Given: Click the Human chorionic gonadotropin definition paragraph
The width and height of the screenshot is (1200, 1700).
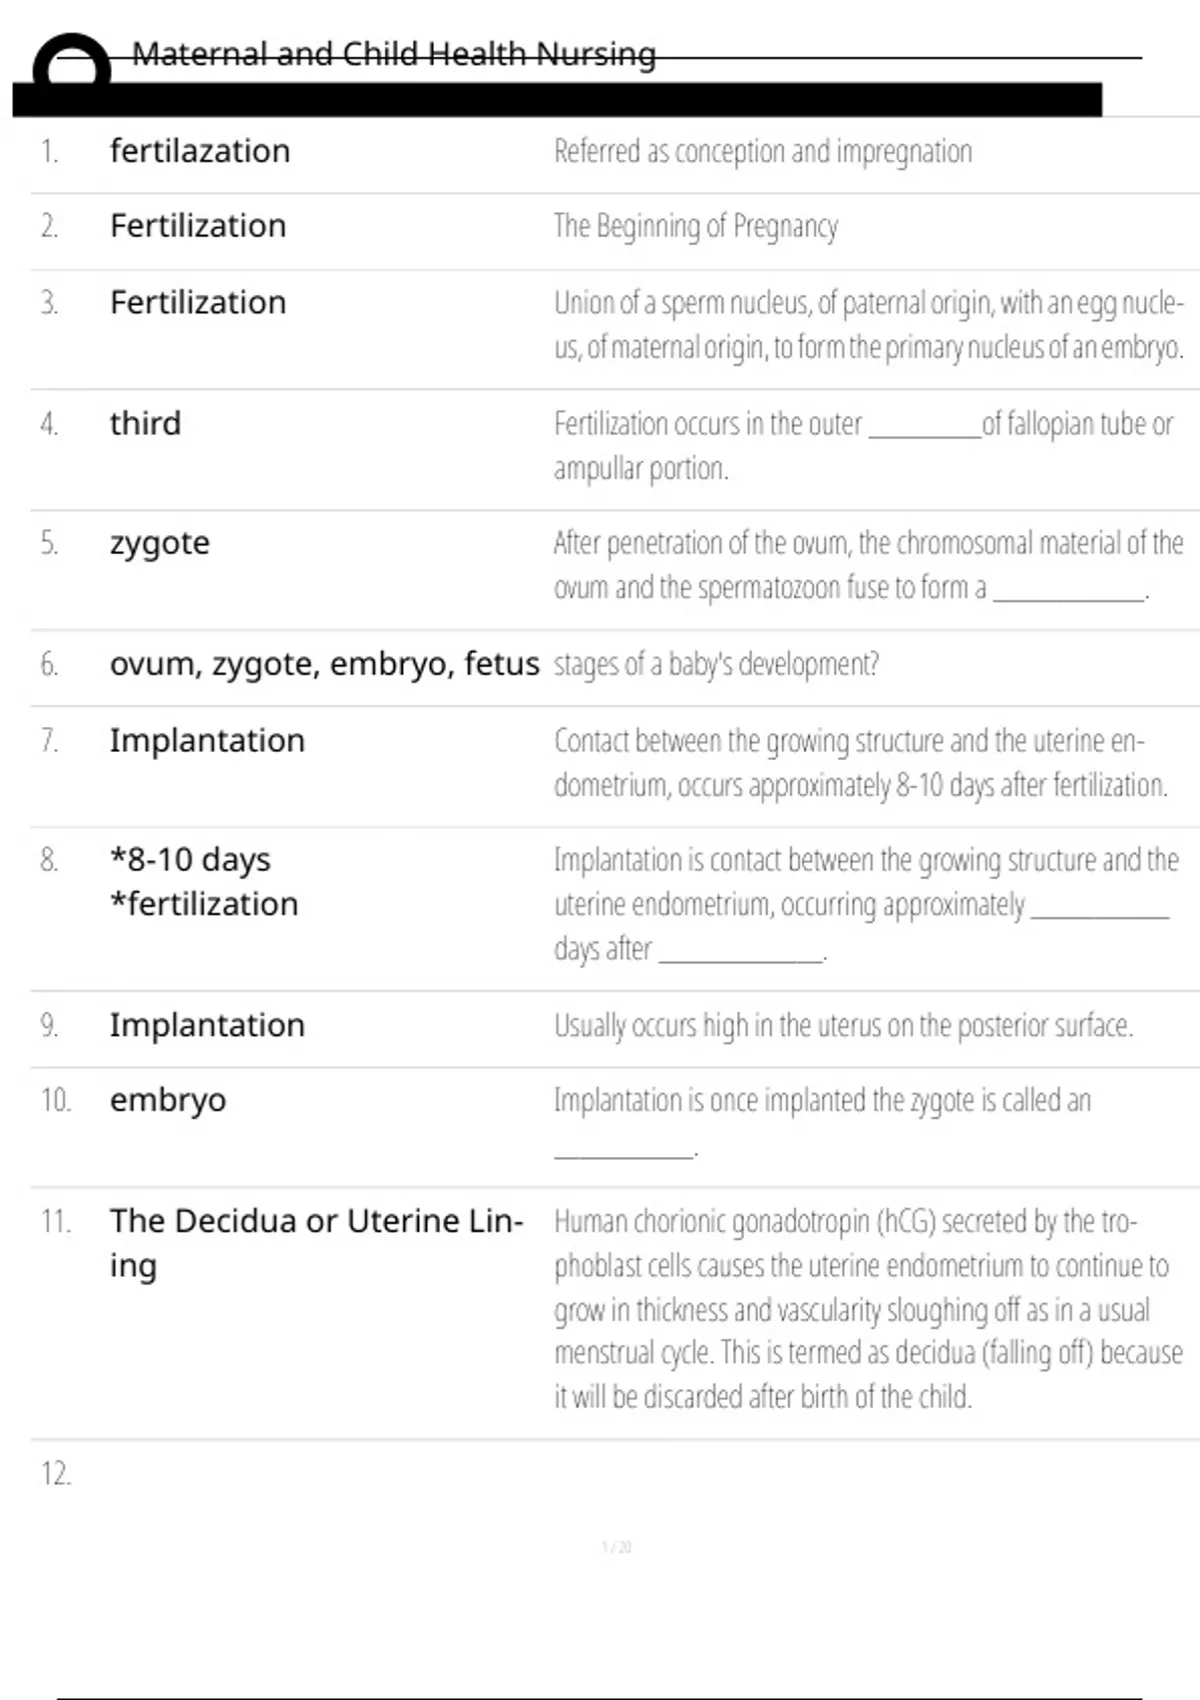Looking at the screenshot, I should point(868,1309).
